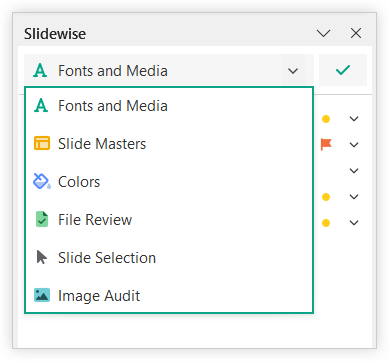Screen dimensions: 390x362
Task: Click the Image Audit picture icon
Action: [x=42, y=295]
